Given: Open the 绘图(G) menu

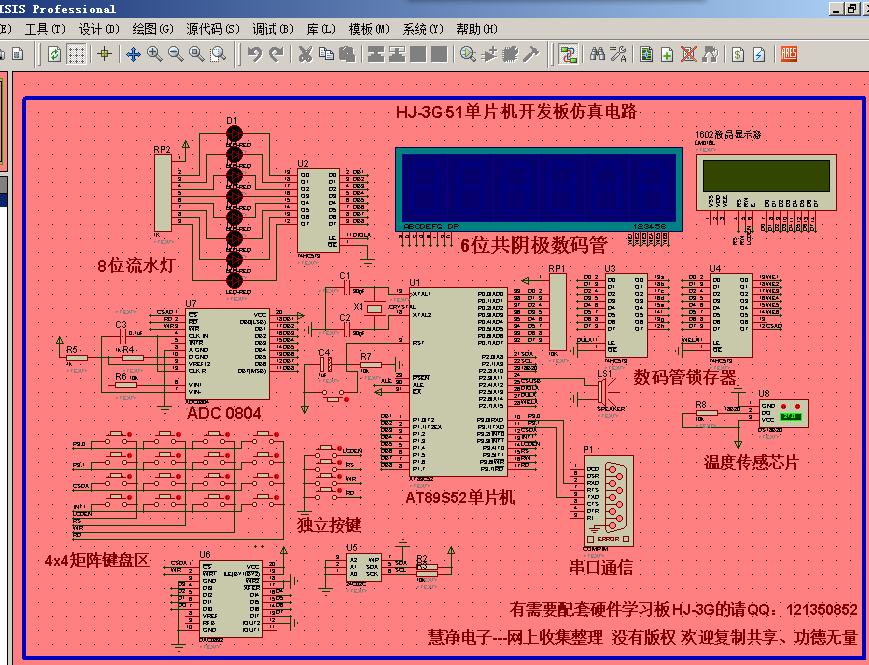Looking at the screenshot, I should click(152, 29).
